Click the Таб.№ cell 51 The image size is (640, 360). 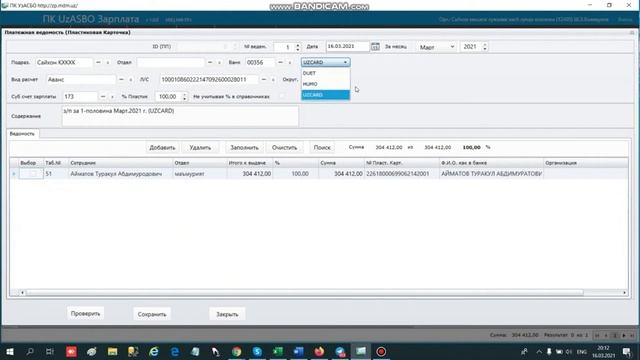(x=56, y=174)
